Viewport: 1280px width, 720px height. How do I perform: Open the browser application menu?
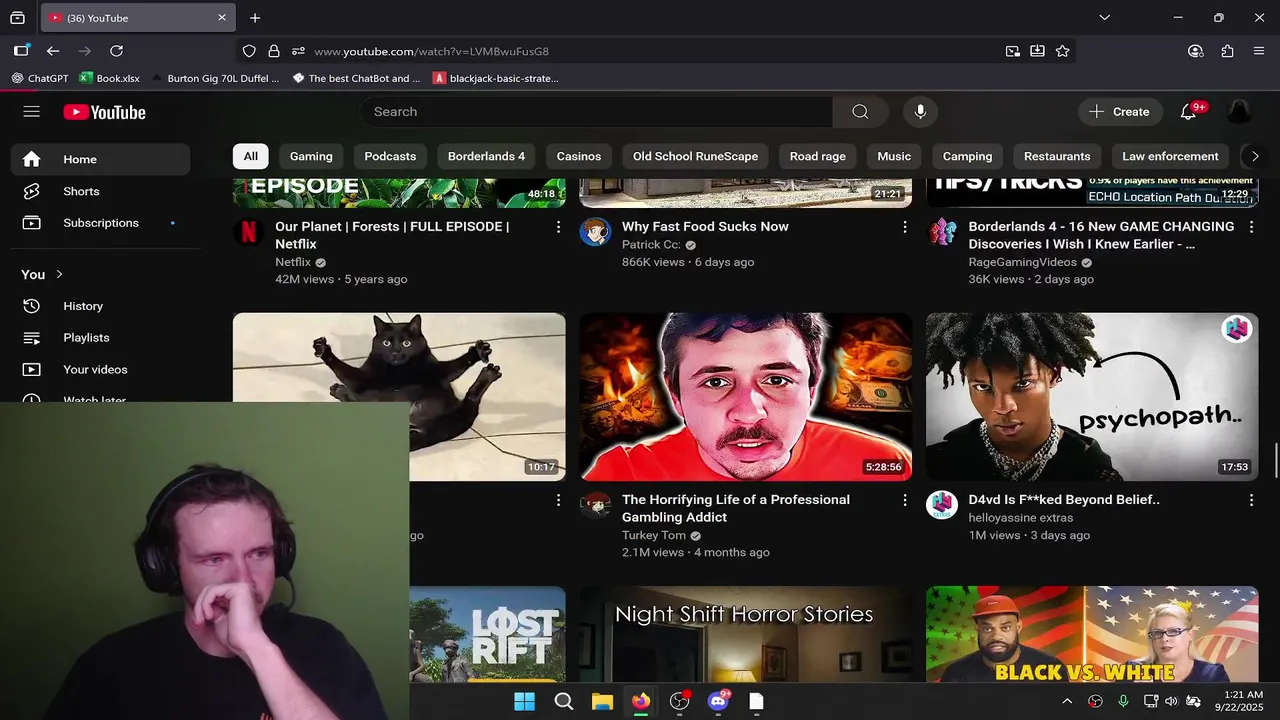(x=1259, y=51)
